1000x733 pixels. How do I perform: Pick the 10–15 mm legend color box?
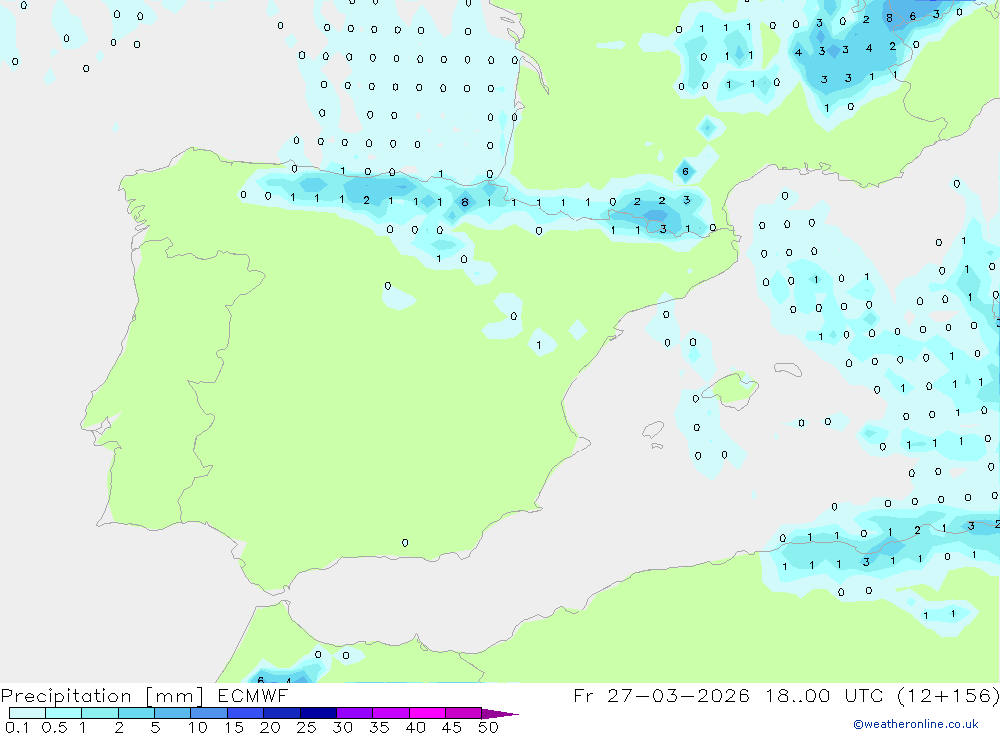(209, 713)
